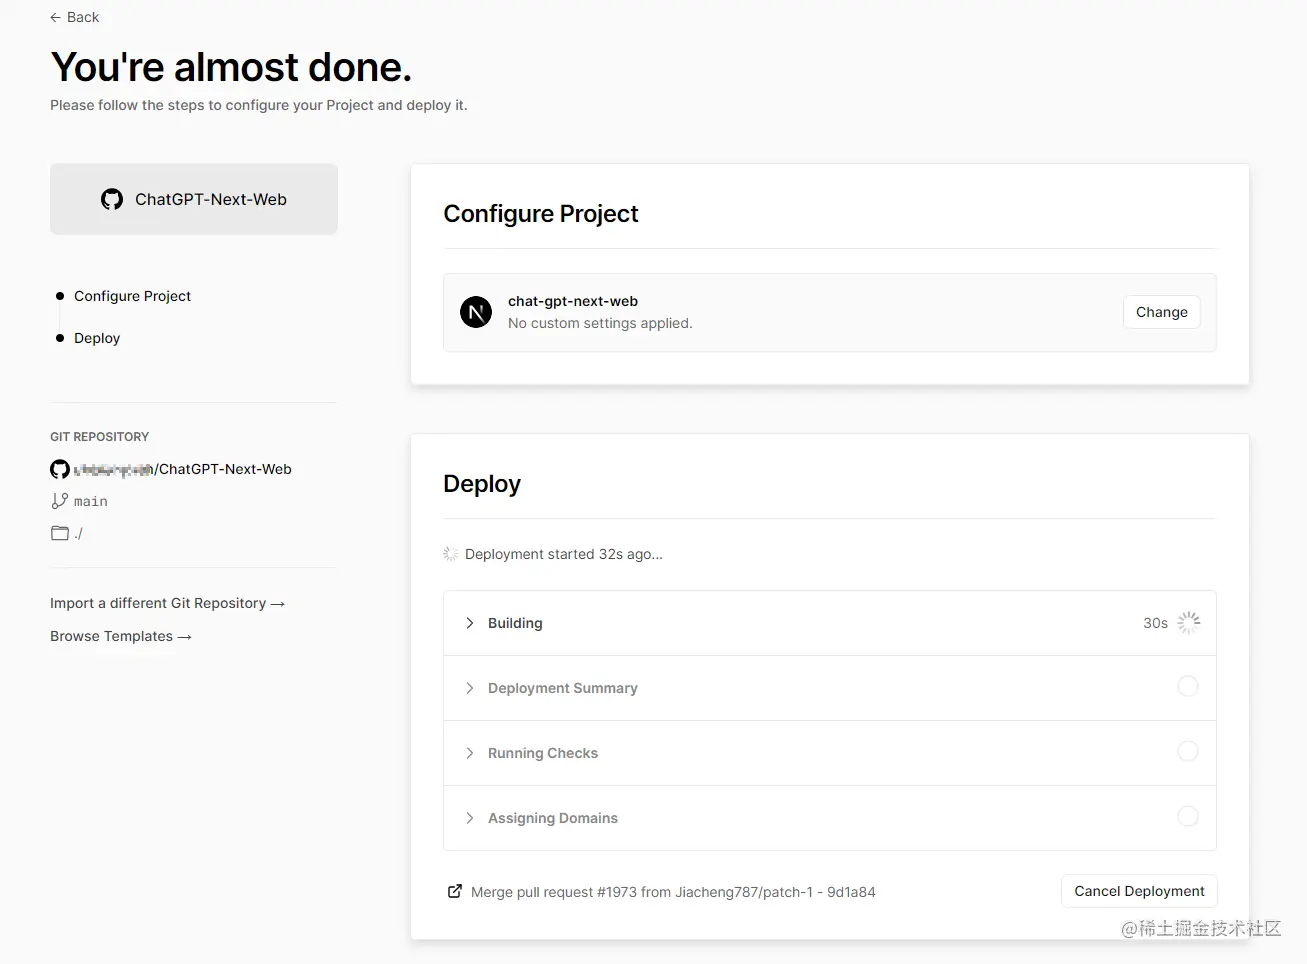The height and width of the screenshot is (964, 1307).
Task: Select the ChatGPT-Next-Web repository card
Action: 194,199
